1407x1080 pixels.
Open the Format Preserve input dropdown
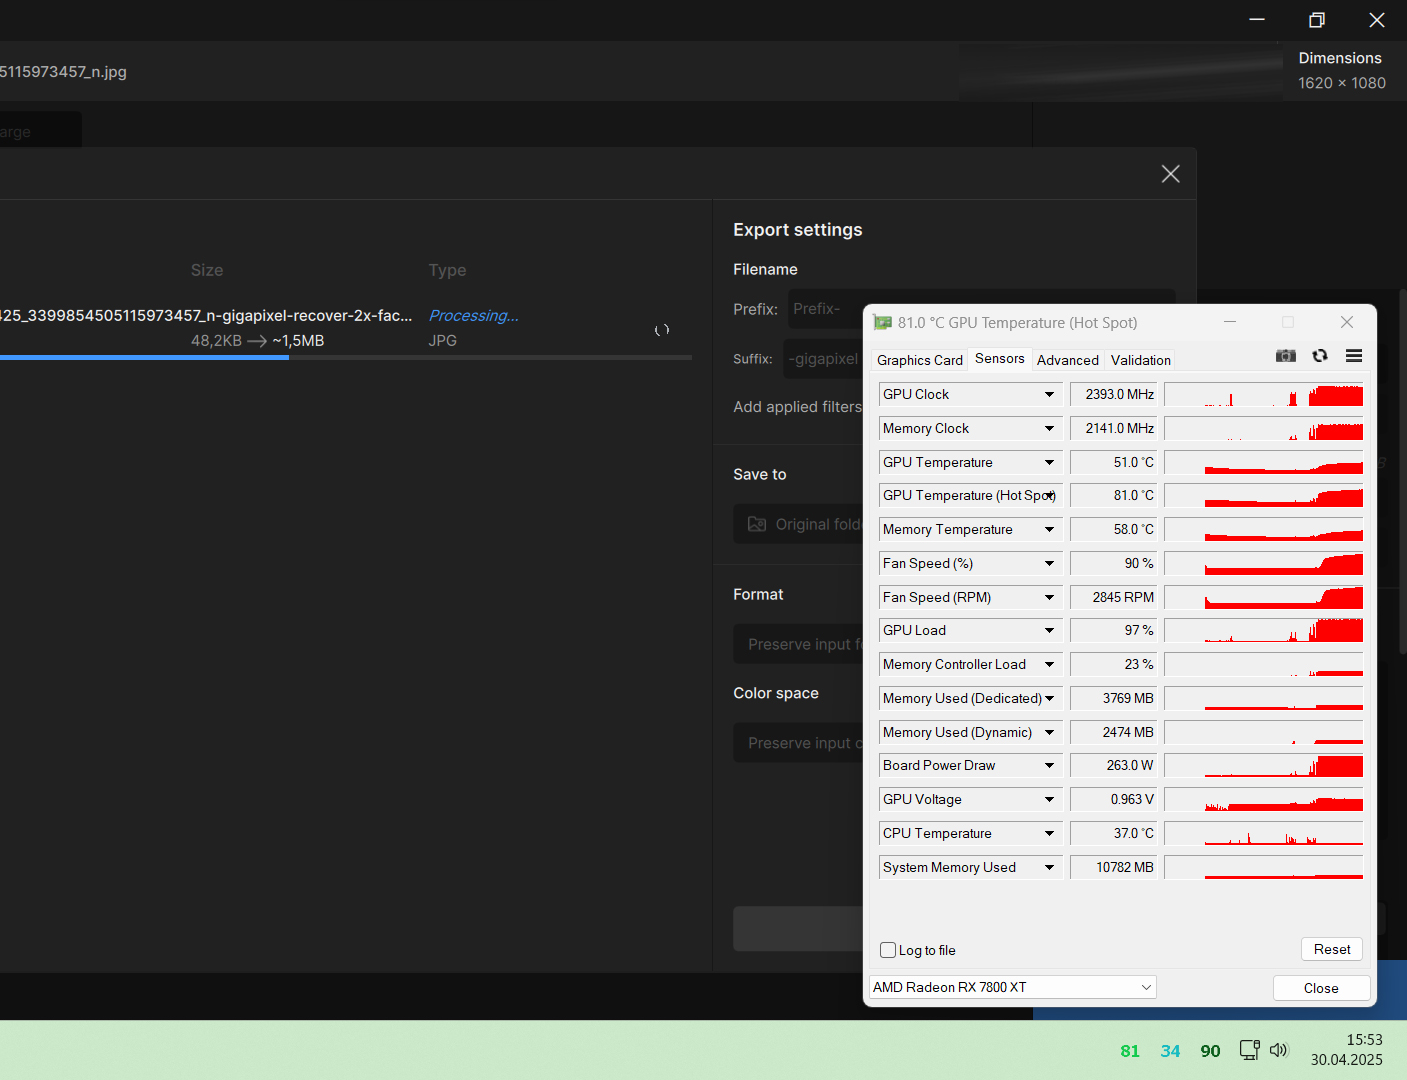798,644
